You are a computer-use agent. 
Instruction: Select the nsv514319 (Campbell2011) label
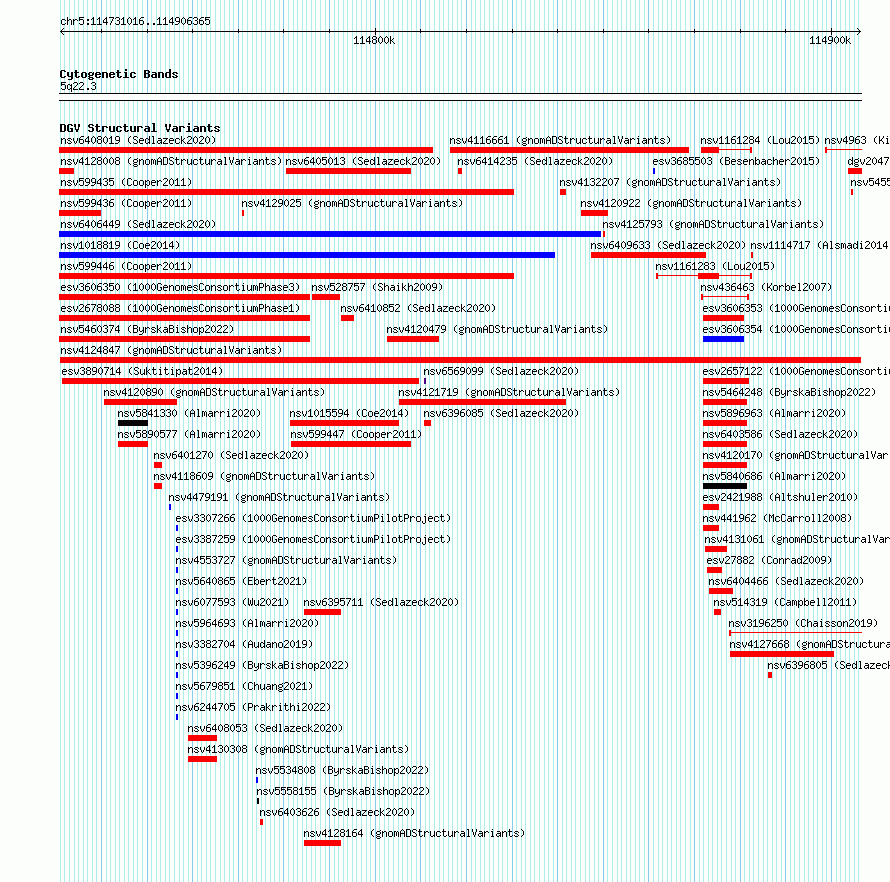point(785,602)
